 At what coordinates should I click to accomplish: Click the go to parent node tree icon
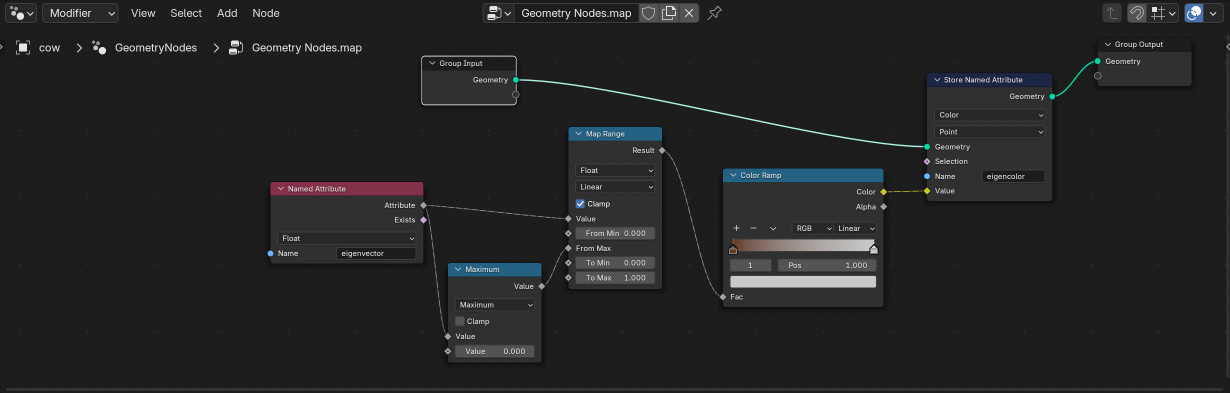(1112, 13)
